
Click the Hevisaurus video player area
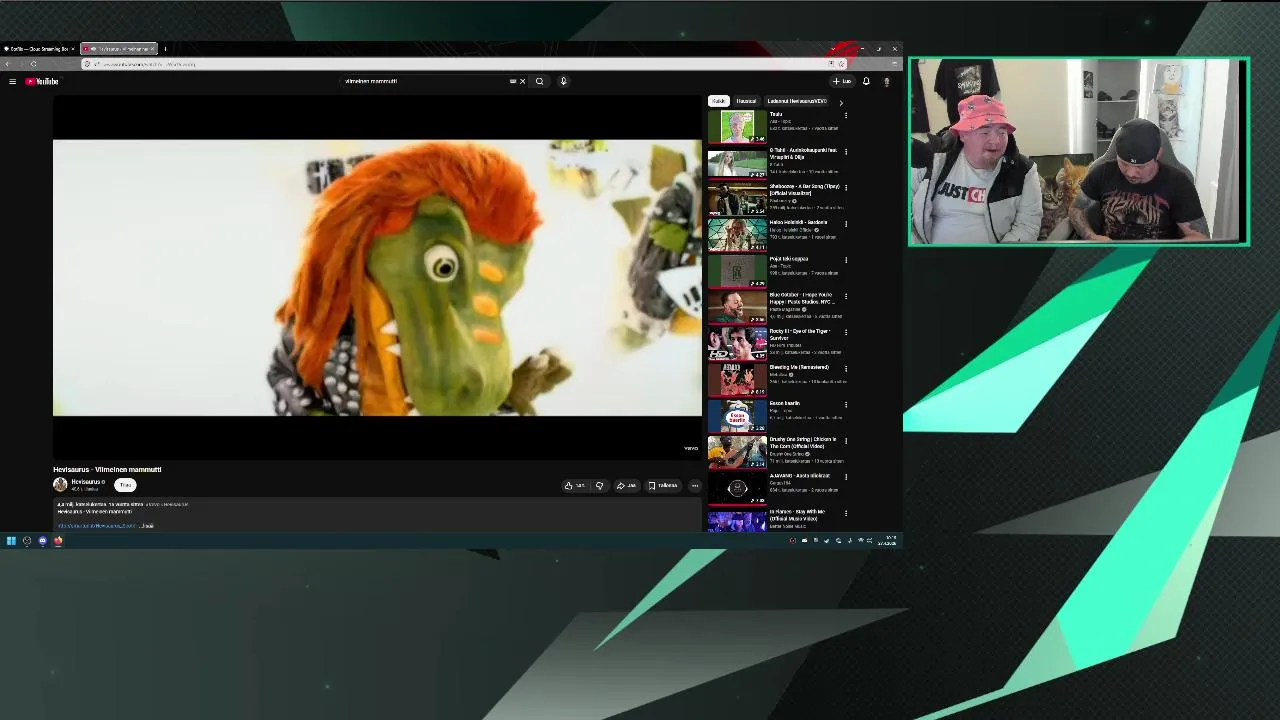point(377,278)
